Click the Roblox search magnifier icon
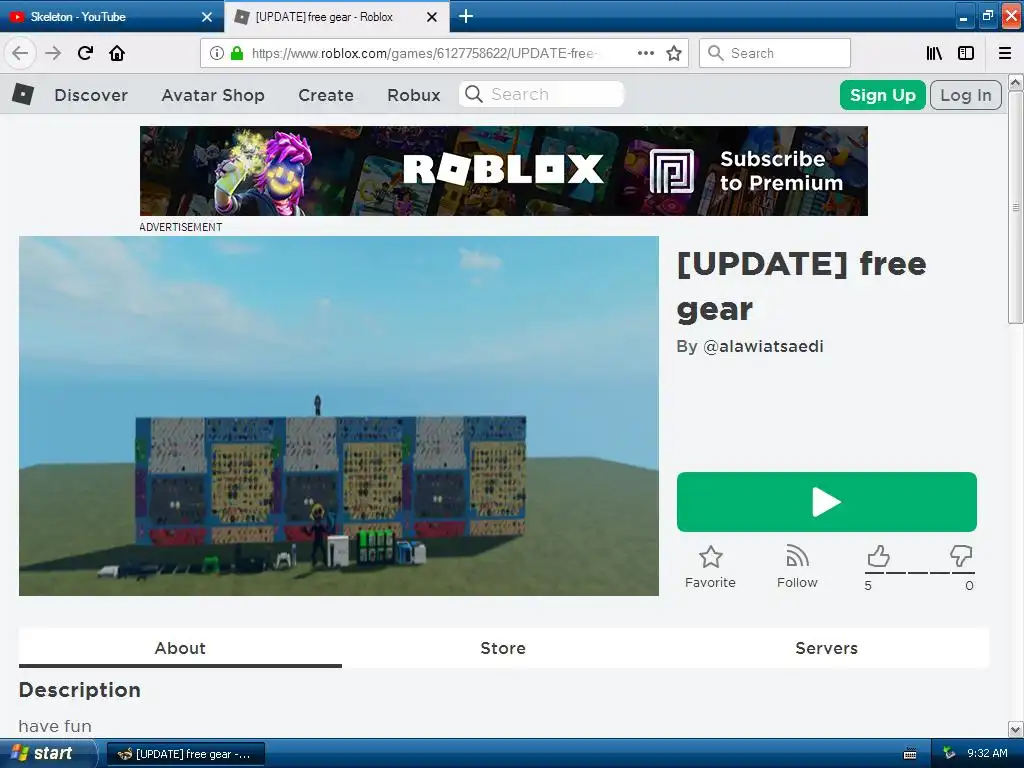 (473, 94)
